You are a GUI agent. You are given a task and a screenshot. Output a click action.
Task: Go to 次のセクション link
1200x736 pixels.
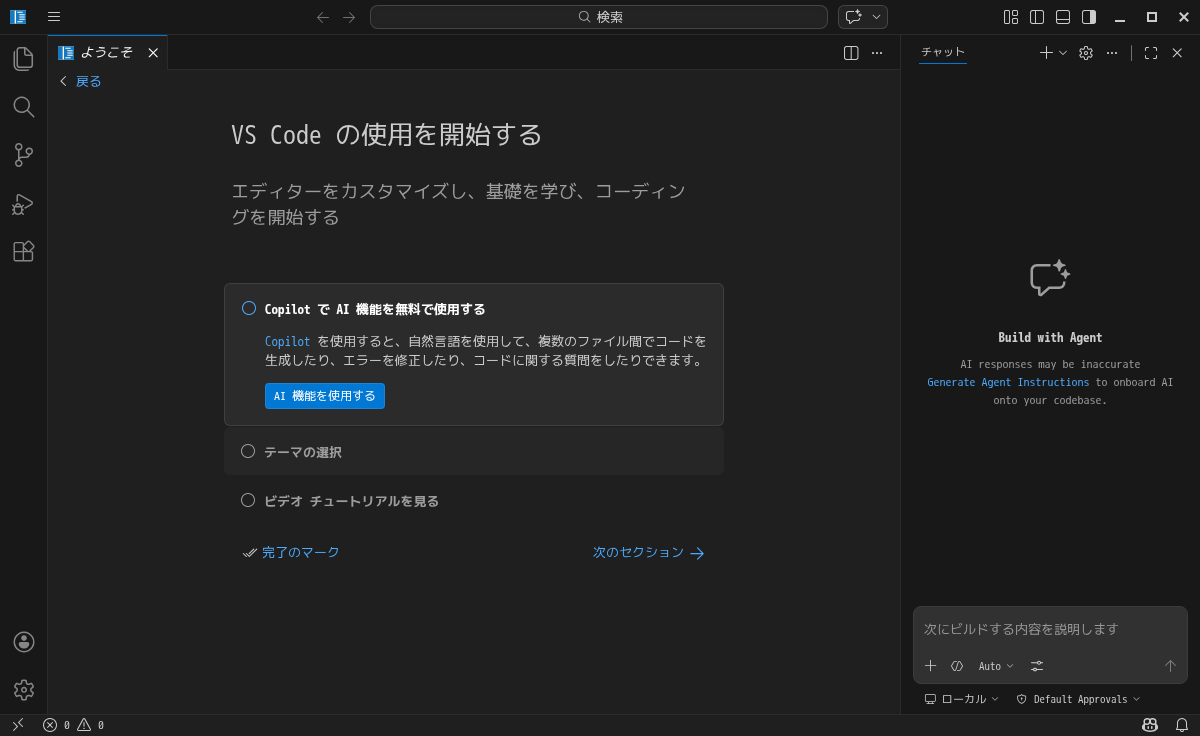[x=648, y=552]
